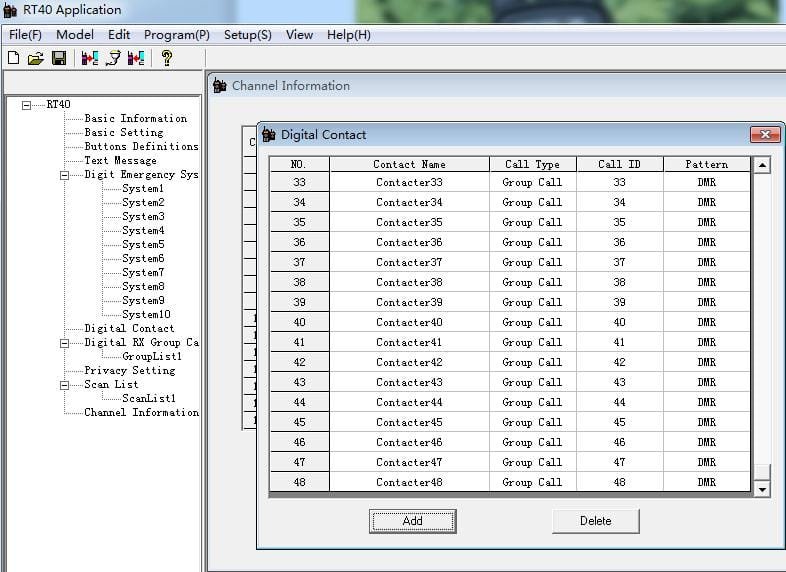This screenshot has width=786, height=572.
Task: Click the Save floppy disk icon
Action: [59, 58]
